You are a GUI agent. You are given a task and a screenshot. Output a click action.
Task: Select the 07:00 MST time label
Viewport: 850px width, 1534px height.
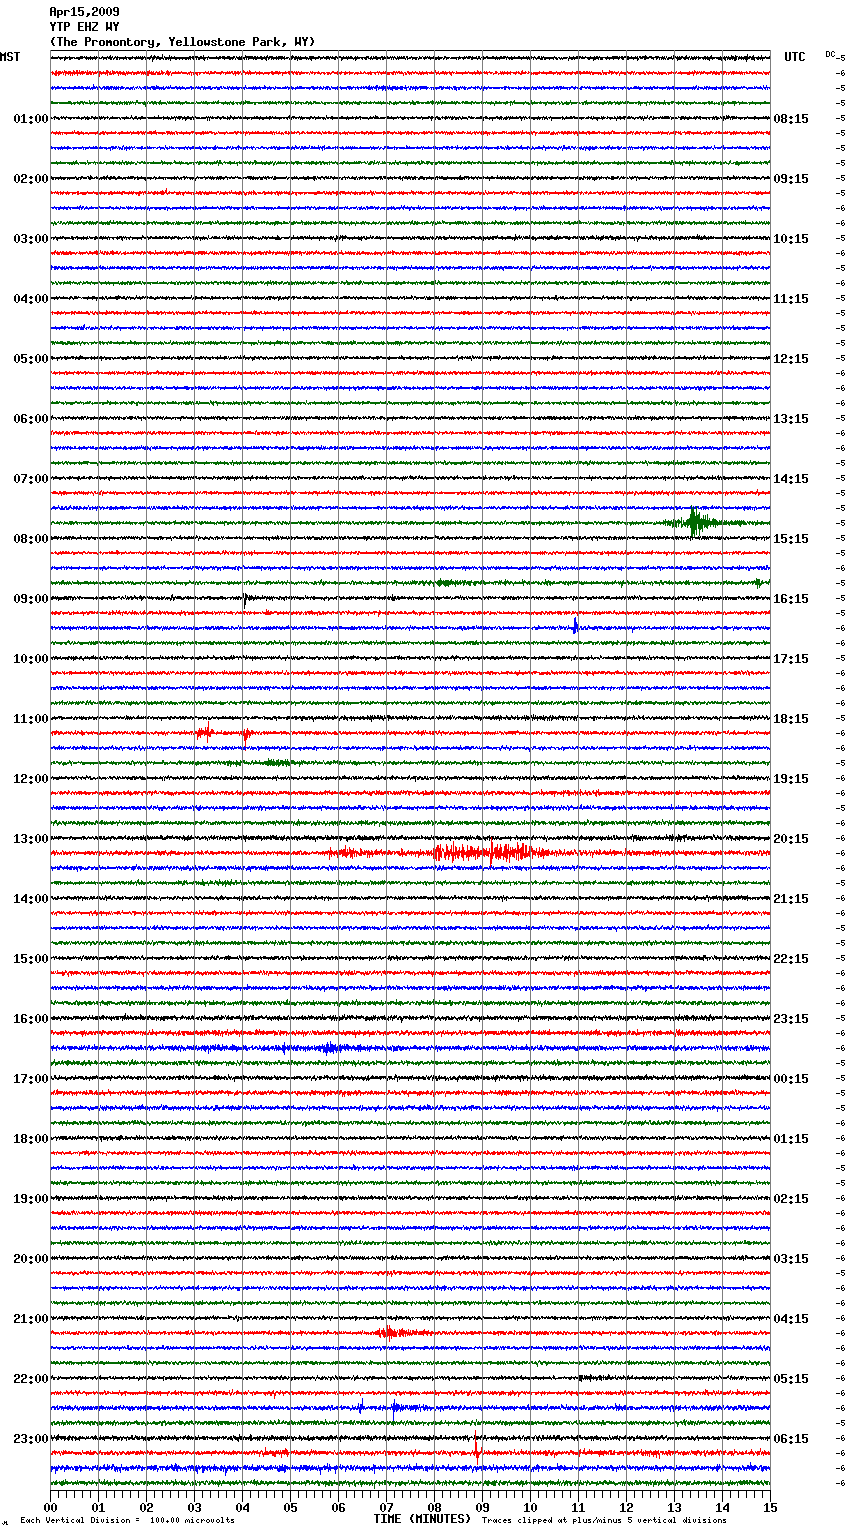click(x=31, y=479)
